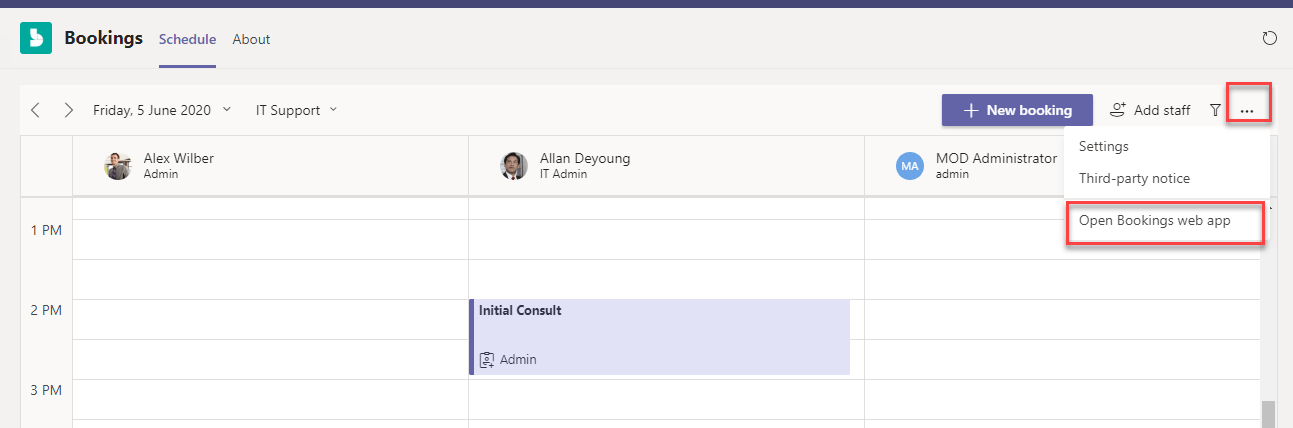Open the filter funnel icon
Image resolution: width=1293 pixels, height=428 pixels.
click(x=1215, y=110)
